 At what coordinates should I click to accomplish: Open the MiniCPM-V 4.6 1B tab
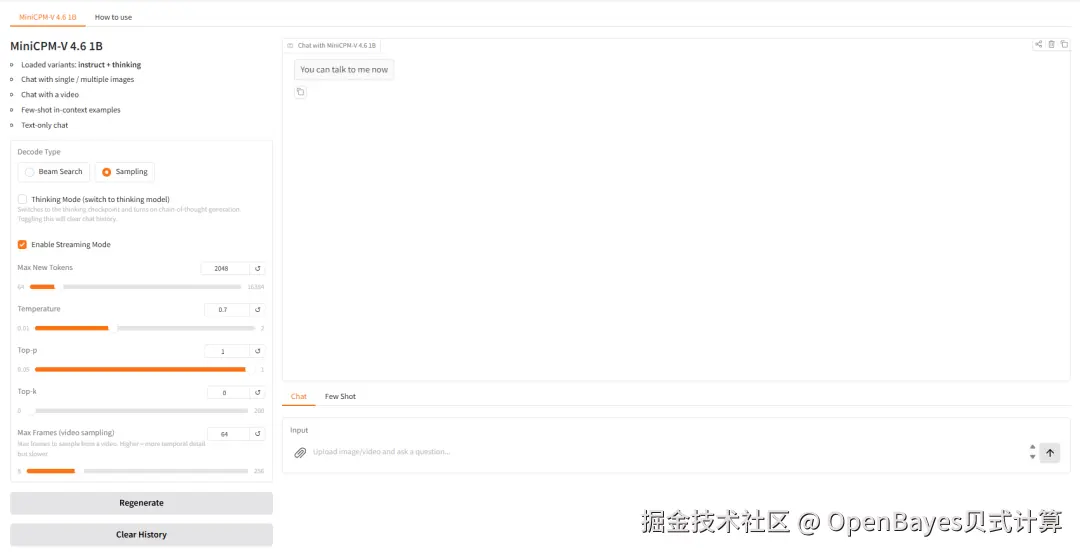point(48,17)
